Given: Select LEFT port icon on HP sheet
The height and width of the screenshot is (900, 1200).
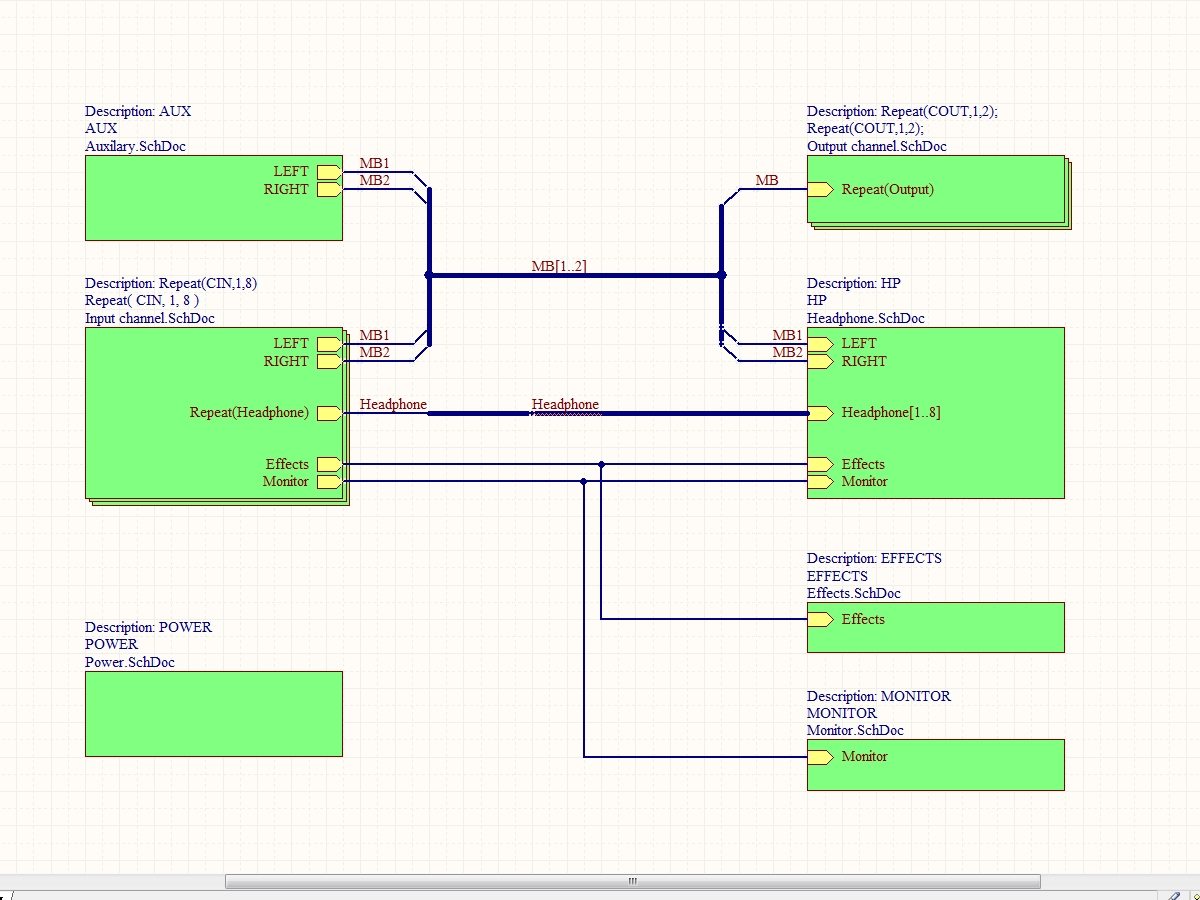Looking at the screenshot, I should 820,344.
